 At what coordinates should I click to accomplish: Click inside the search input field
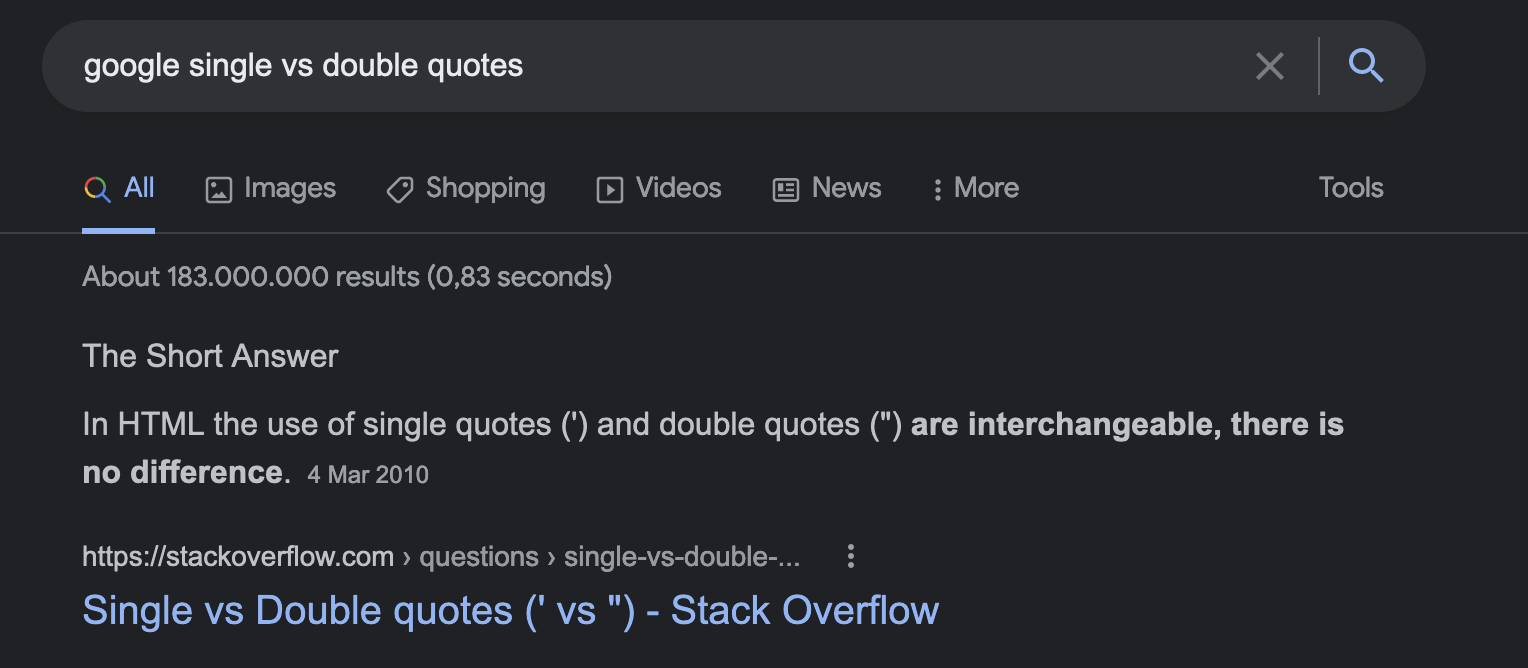click(x=600, y=66)
